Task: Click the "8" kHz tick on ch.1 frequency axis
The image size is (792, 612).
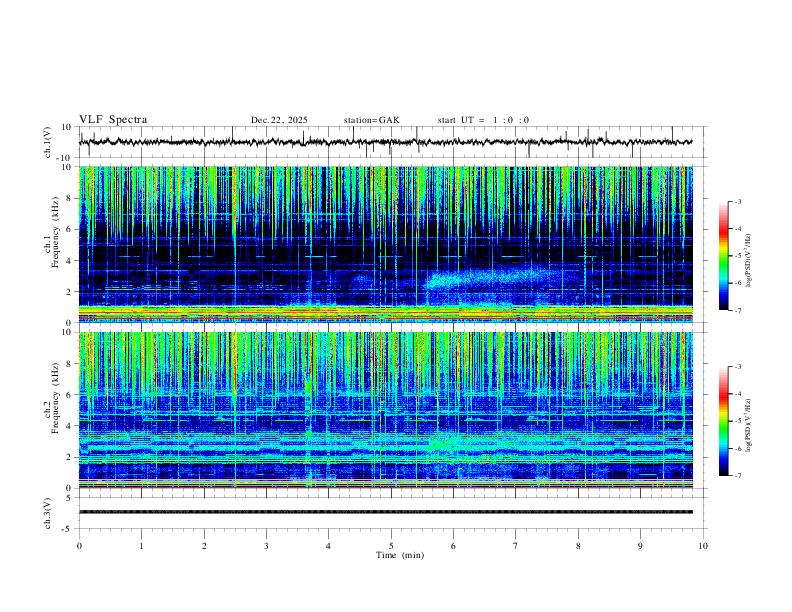Action: 69,198
